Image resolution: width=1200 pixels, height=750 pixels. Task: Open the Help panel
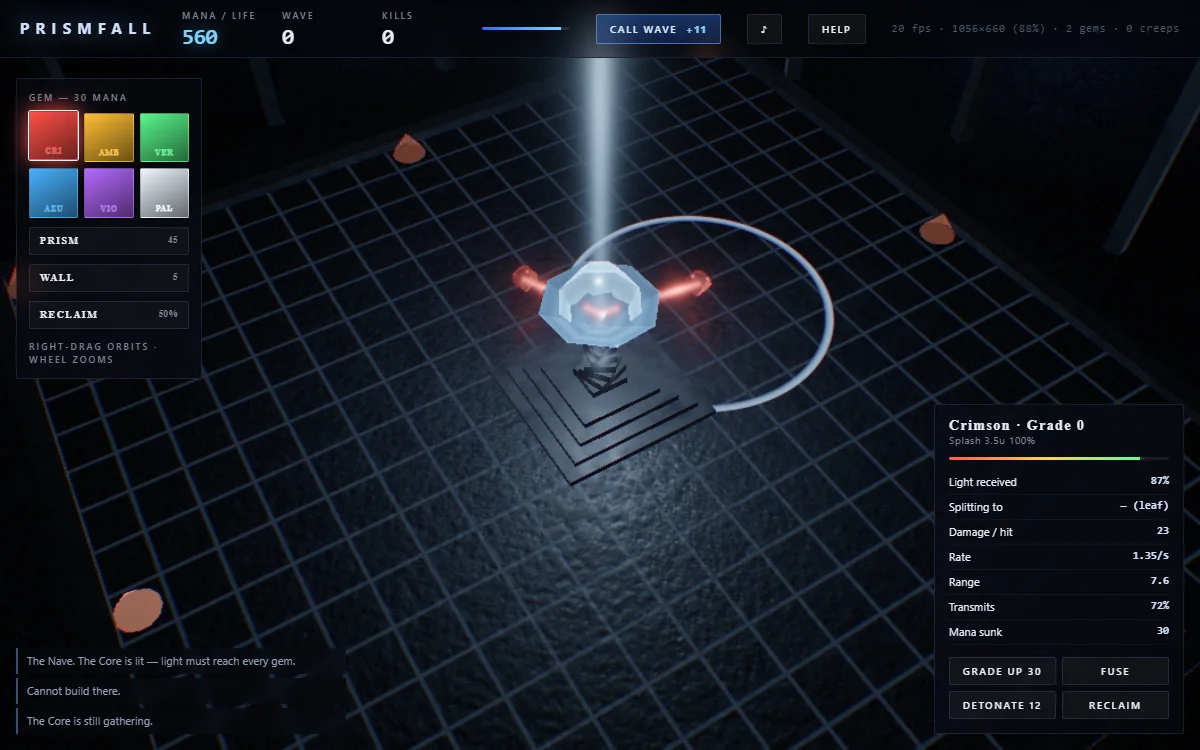point(836,29)
